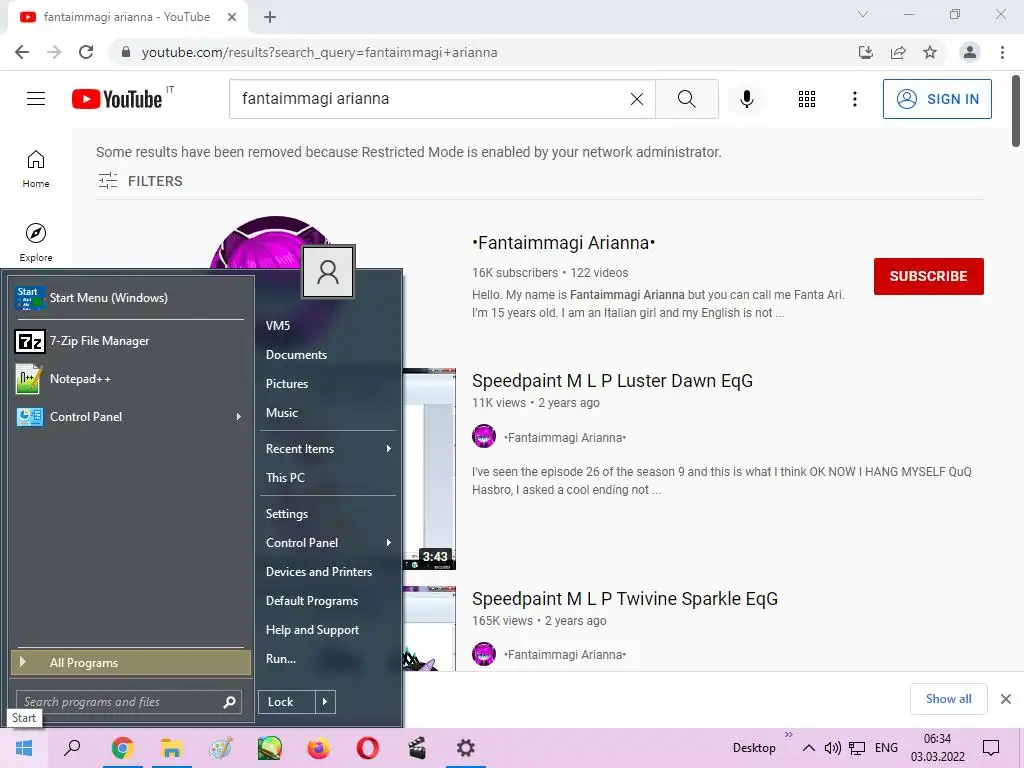
Task: Click Windows Start button on taskbar
Action: 24,748
